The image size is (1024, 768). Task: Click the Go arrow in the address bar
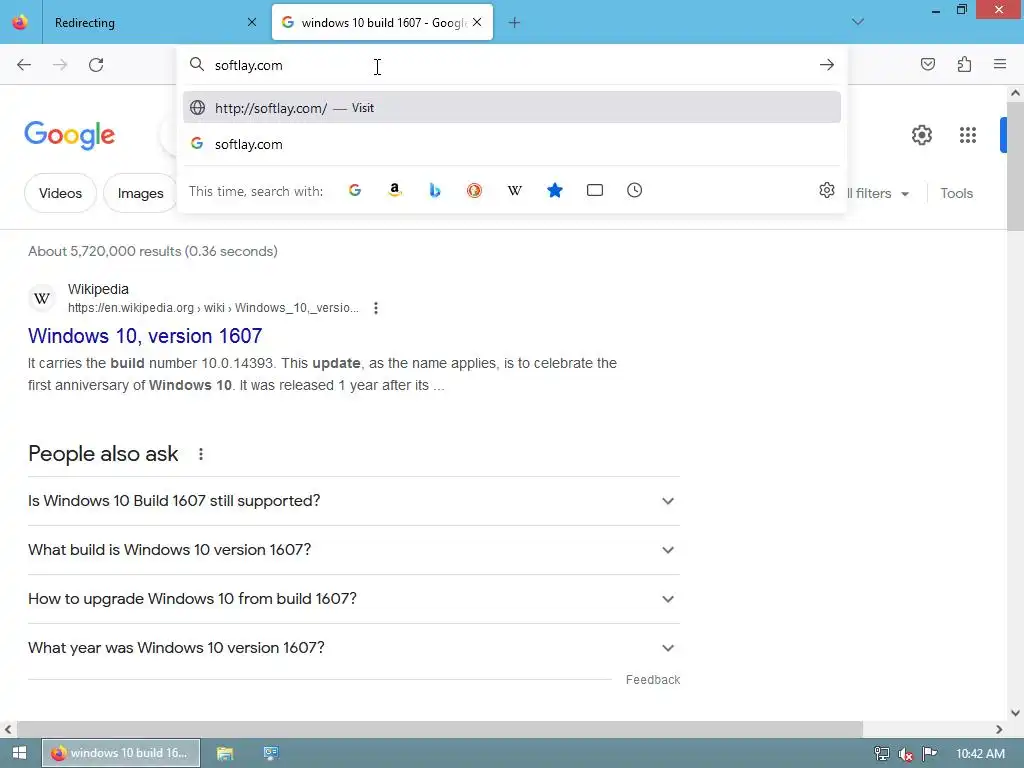[x=827, y=65]
